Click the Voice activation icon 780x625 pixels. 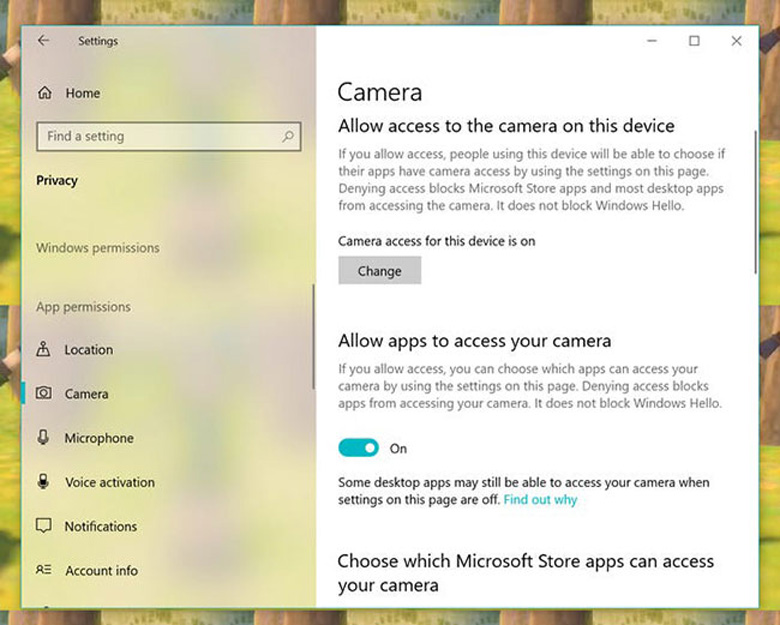coord(44,482)
